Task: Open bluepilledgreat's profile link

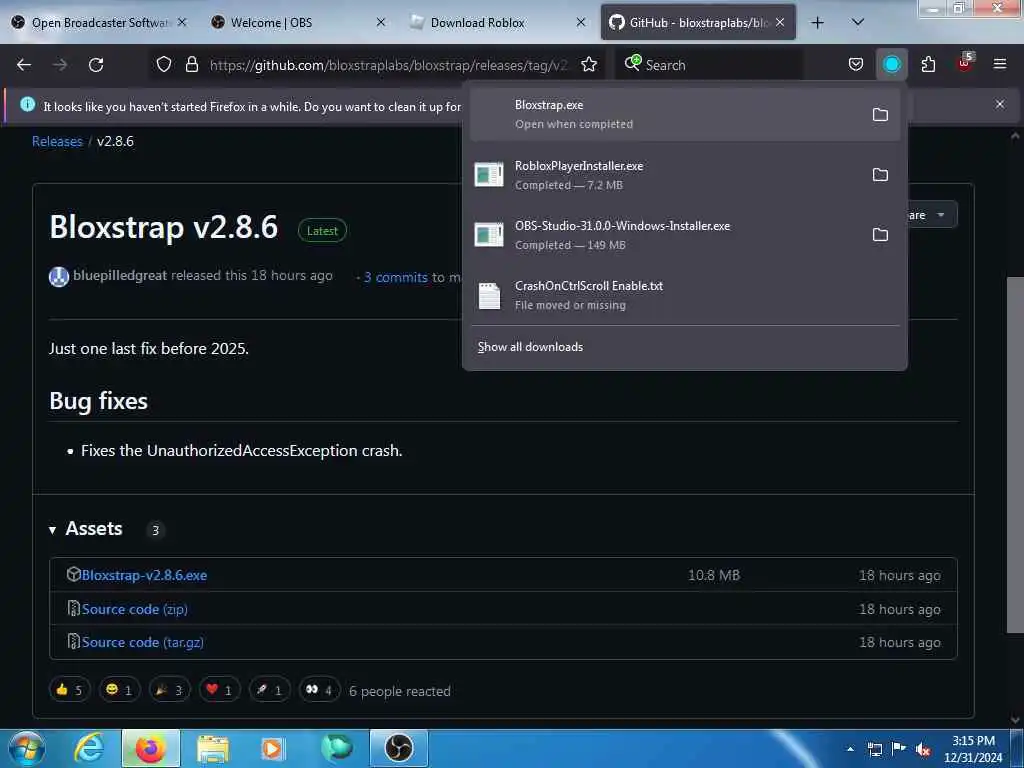Action: coord(120,276)
